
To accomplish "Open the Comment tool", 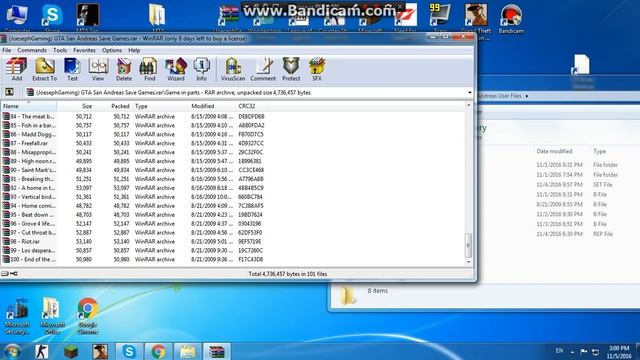I will pos(263,69).
